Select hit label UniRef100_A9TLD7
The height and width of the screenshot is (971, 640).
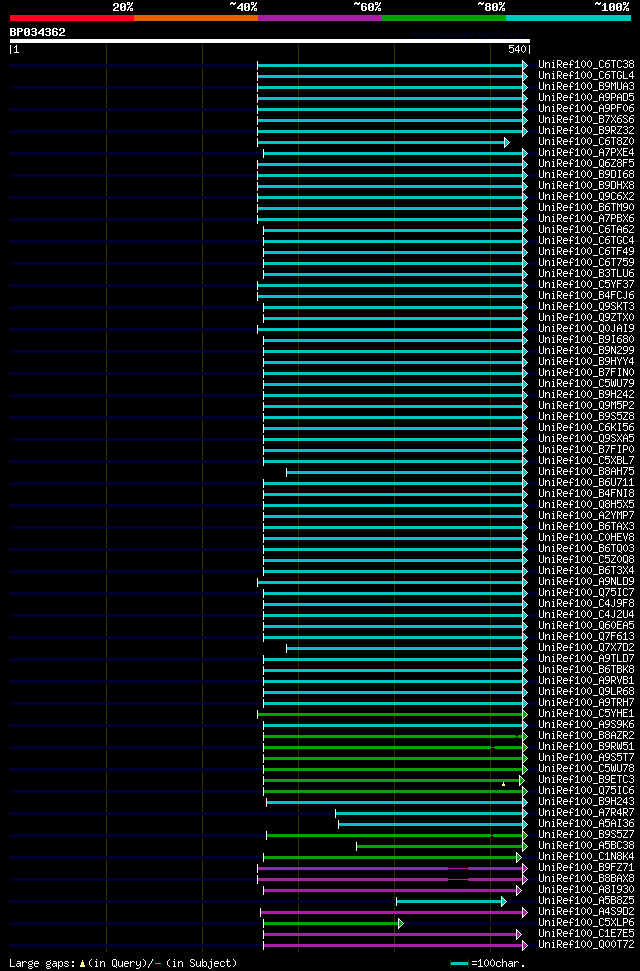click(586, 660)
